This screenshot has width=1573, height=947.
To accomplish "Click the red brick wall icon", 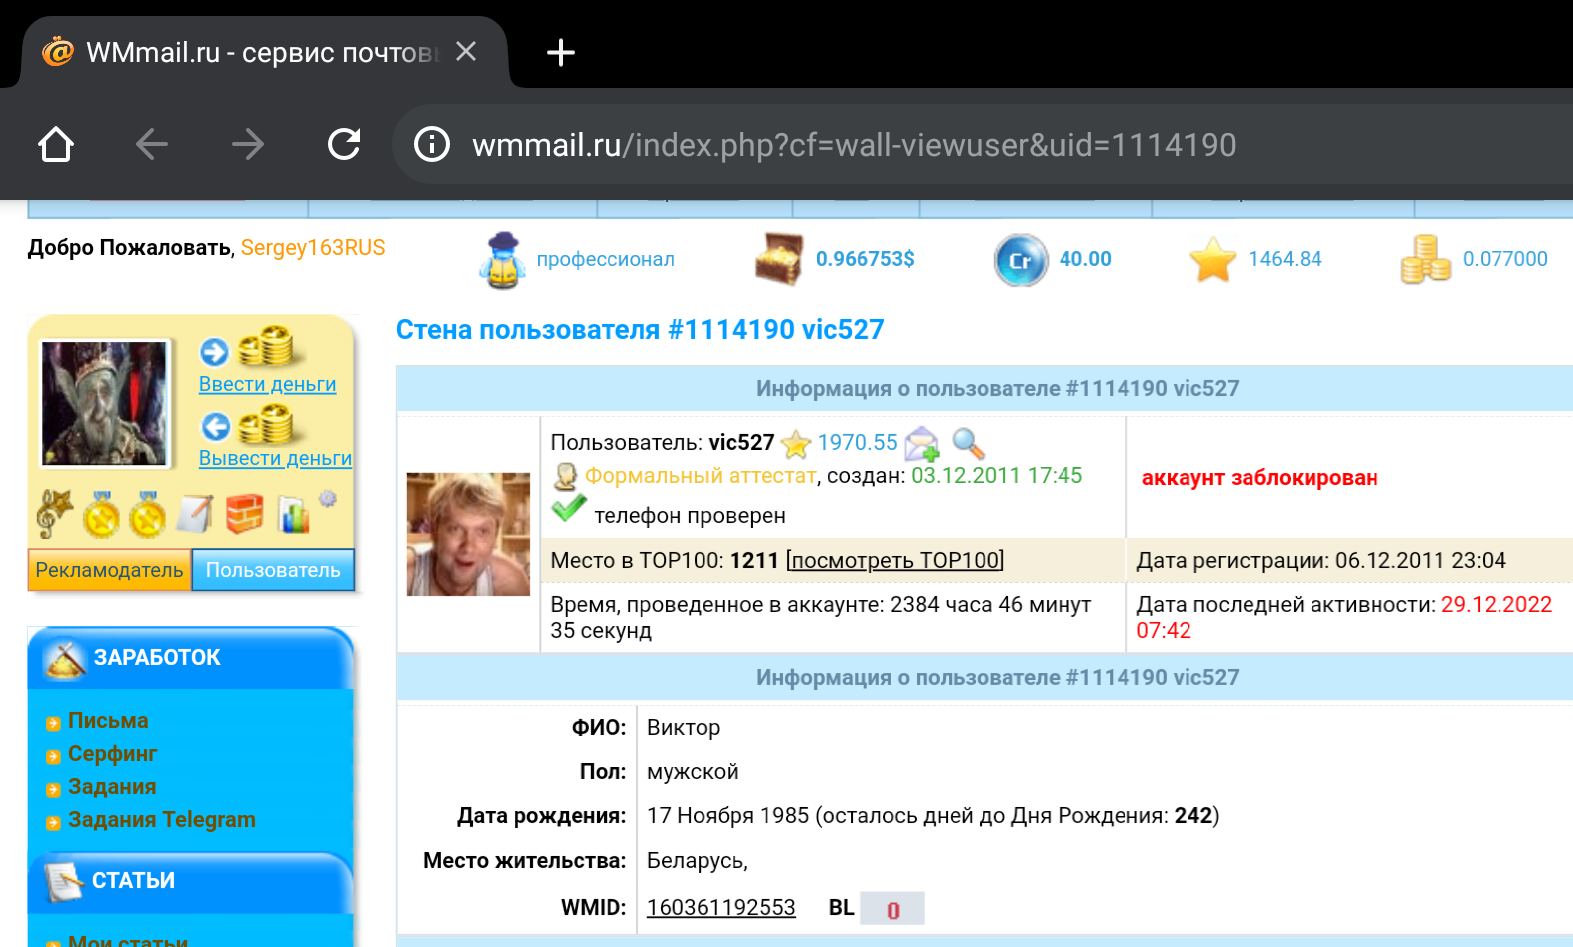I will [244, 514].
